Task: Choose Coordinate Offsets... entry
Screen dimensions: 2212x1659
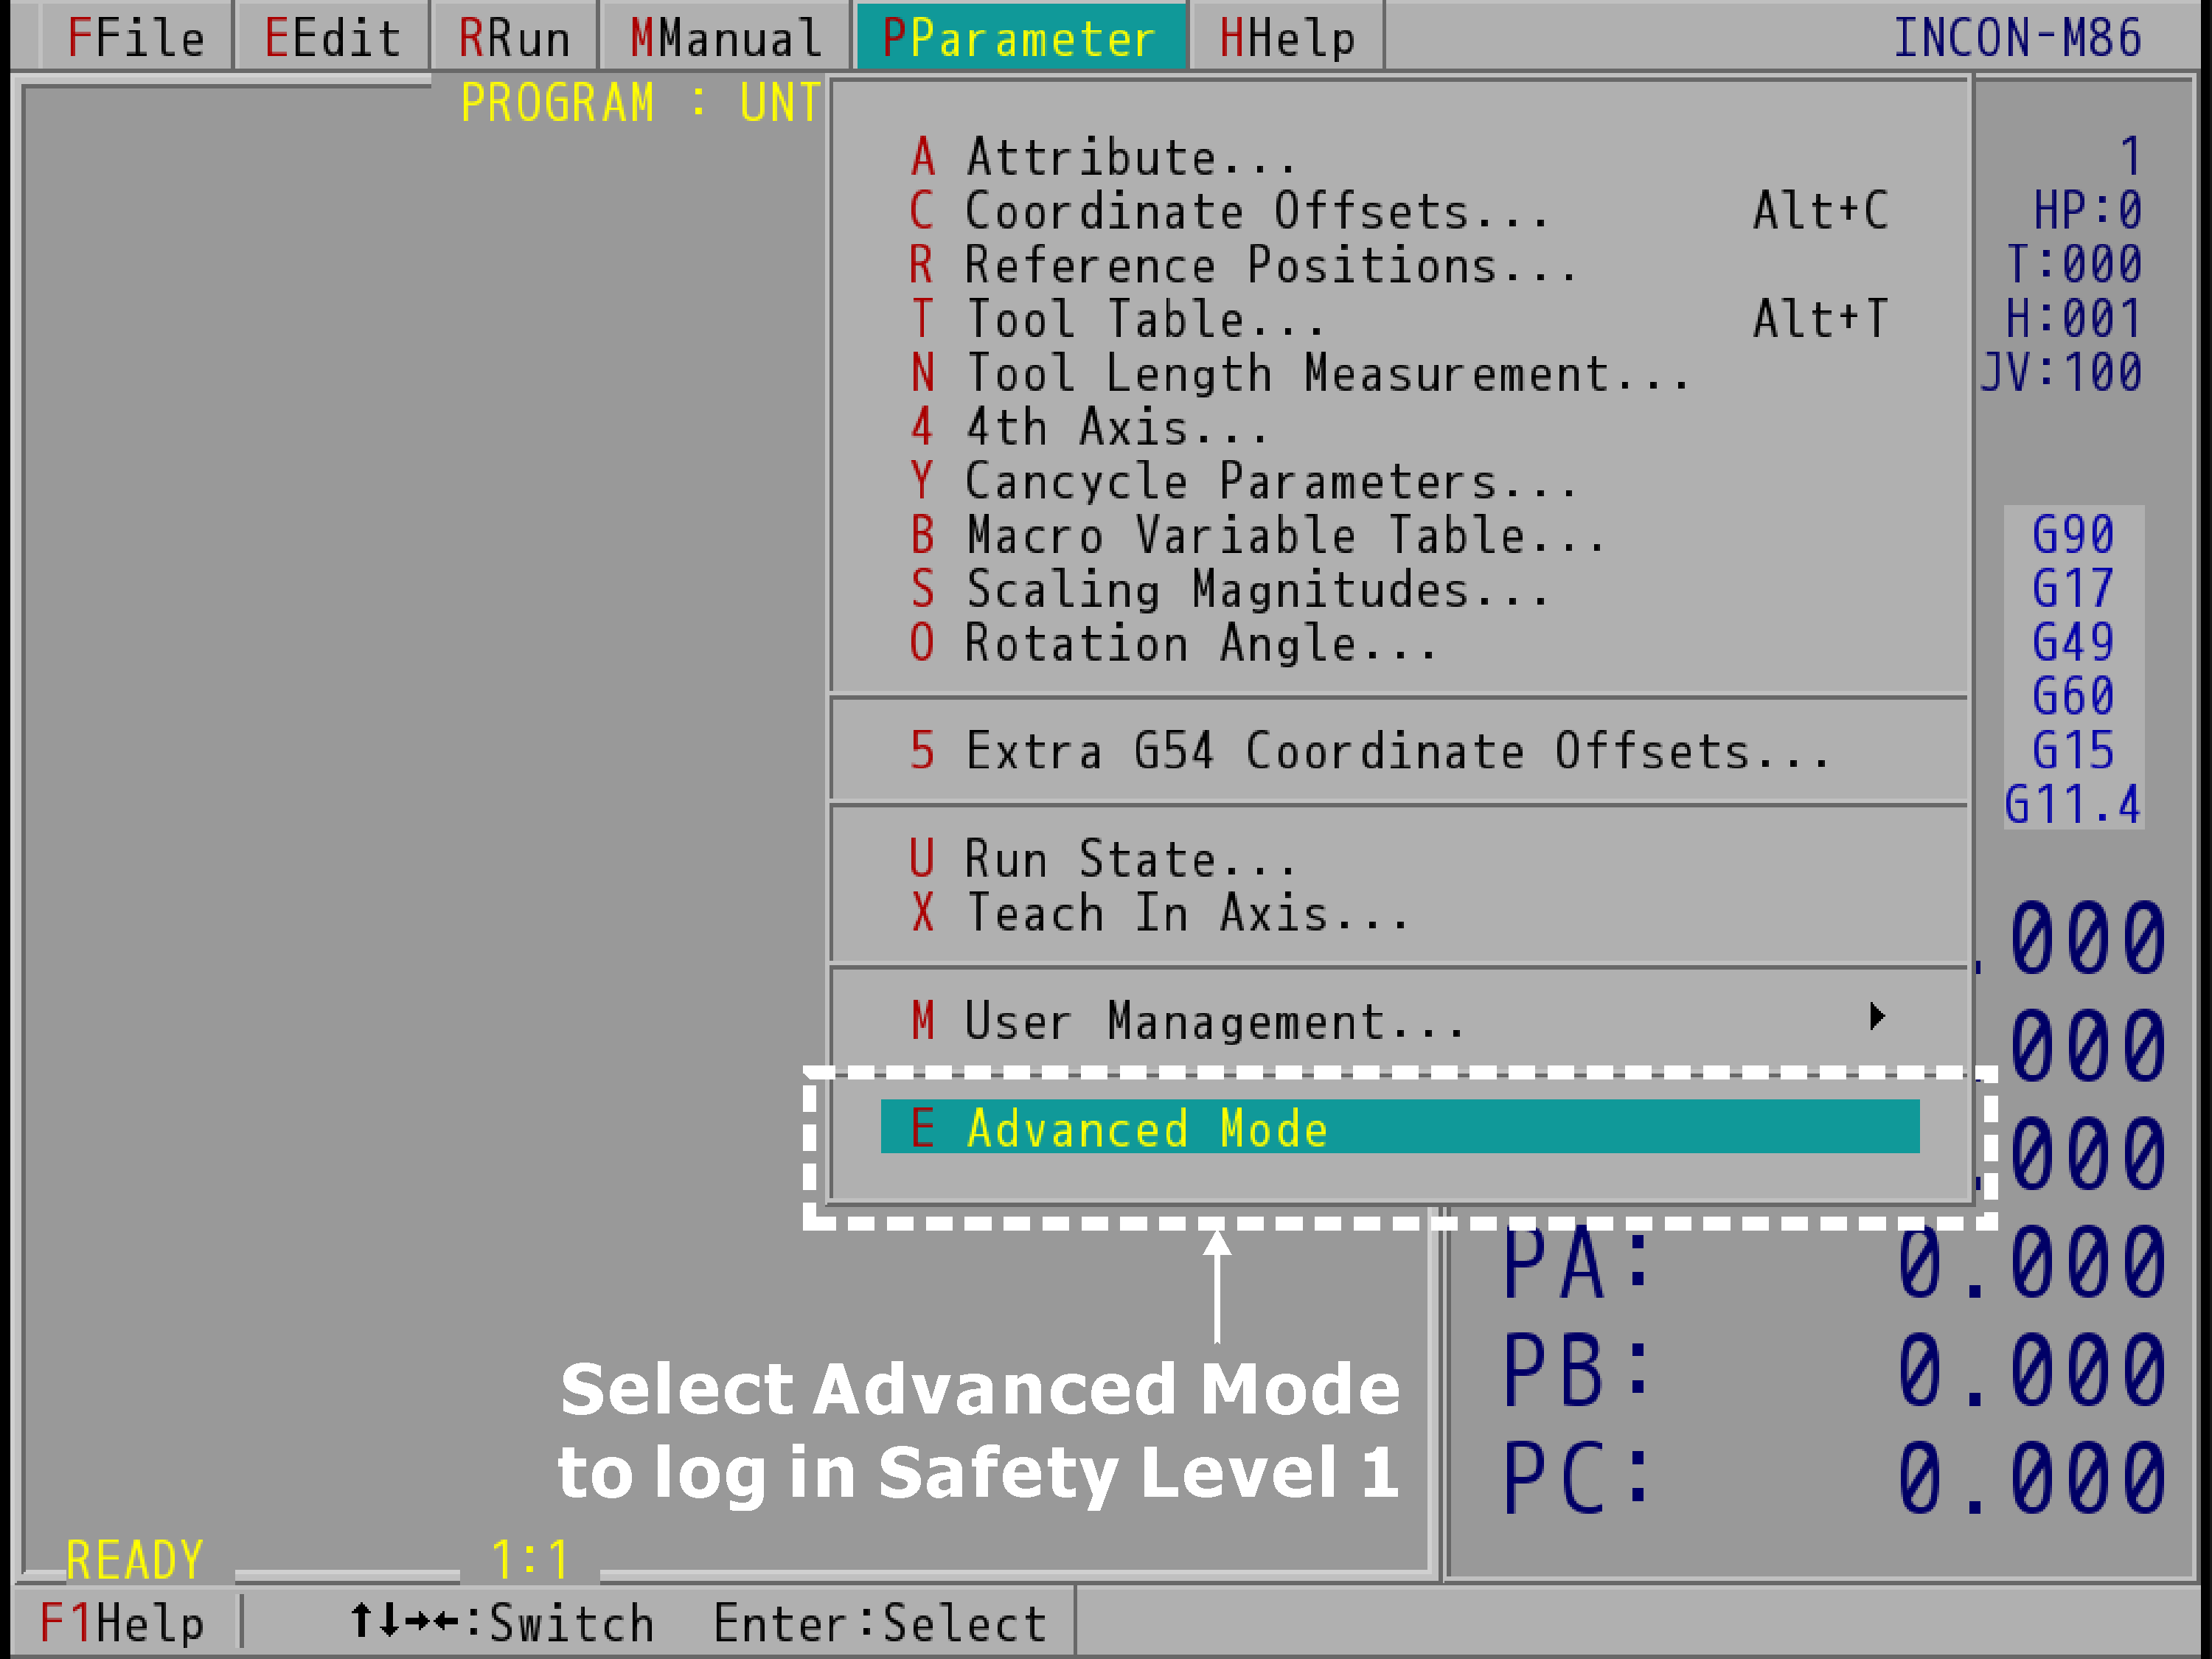Action: point(1400,211)
